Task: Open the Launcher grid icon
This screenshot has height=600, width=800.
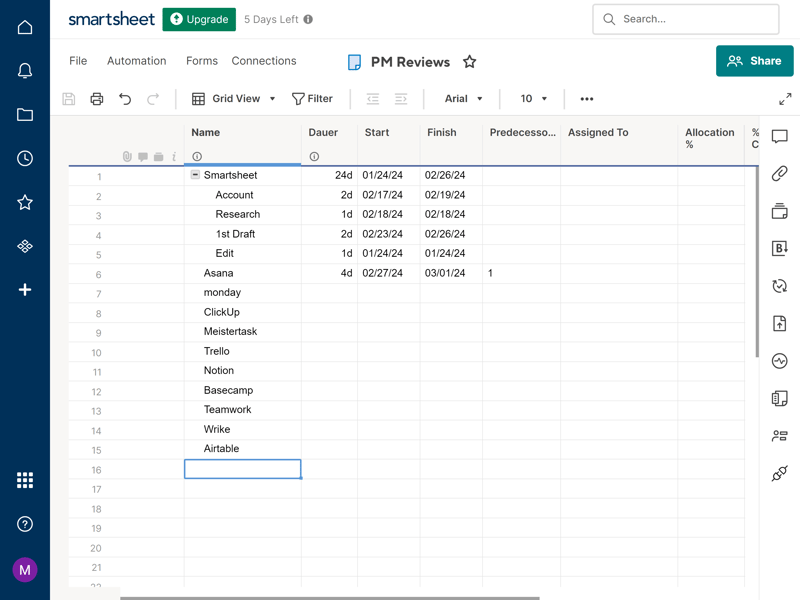Action: tap(24, 480)
